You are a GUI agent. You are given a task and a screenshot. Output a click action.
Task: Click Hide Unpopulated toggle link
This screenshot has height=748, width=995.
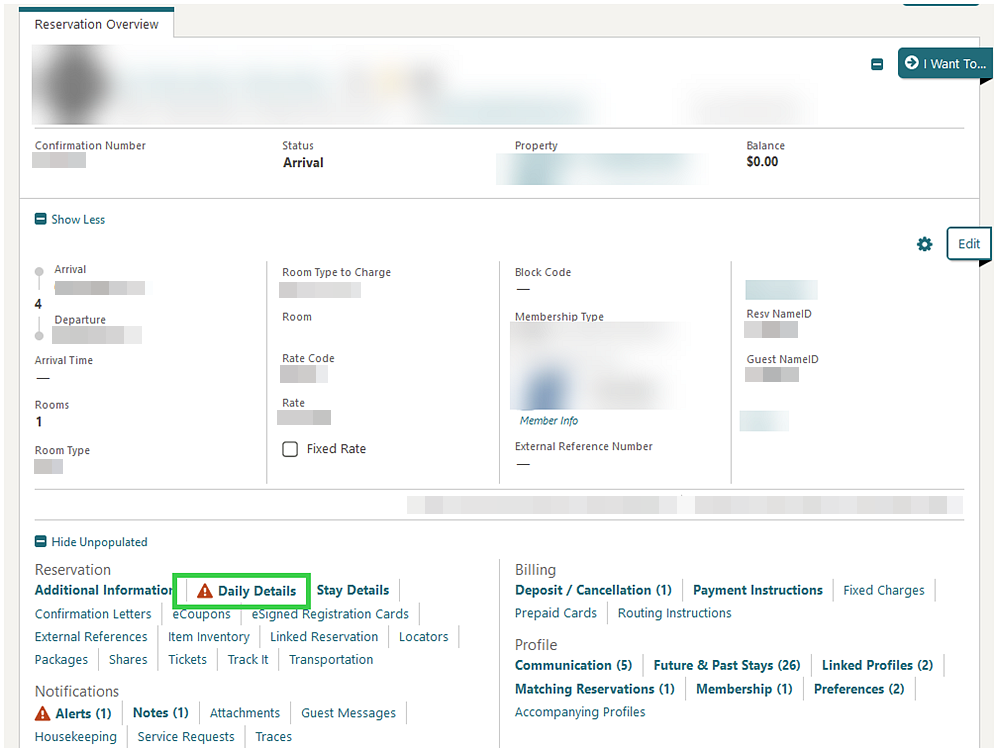(x=91, y=542)
